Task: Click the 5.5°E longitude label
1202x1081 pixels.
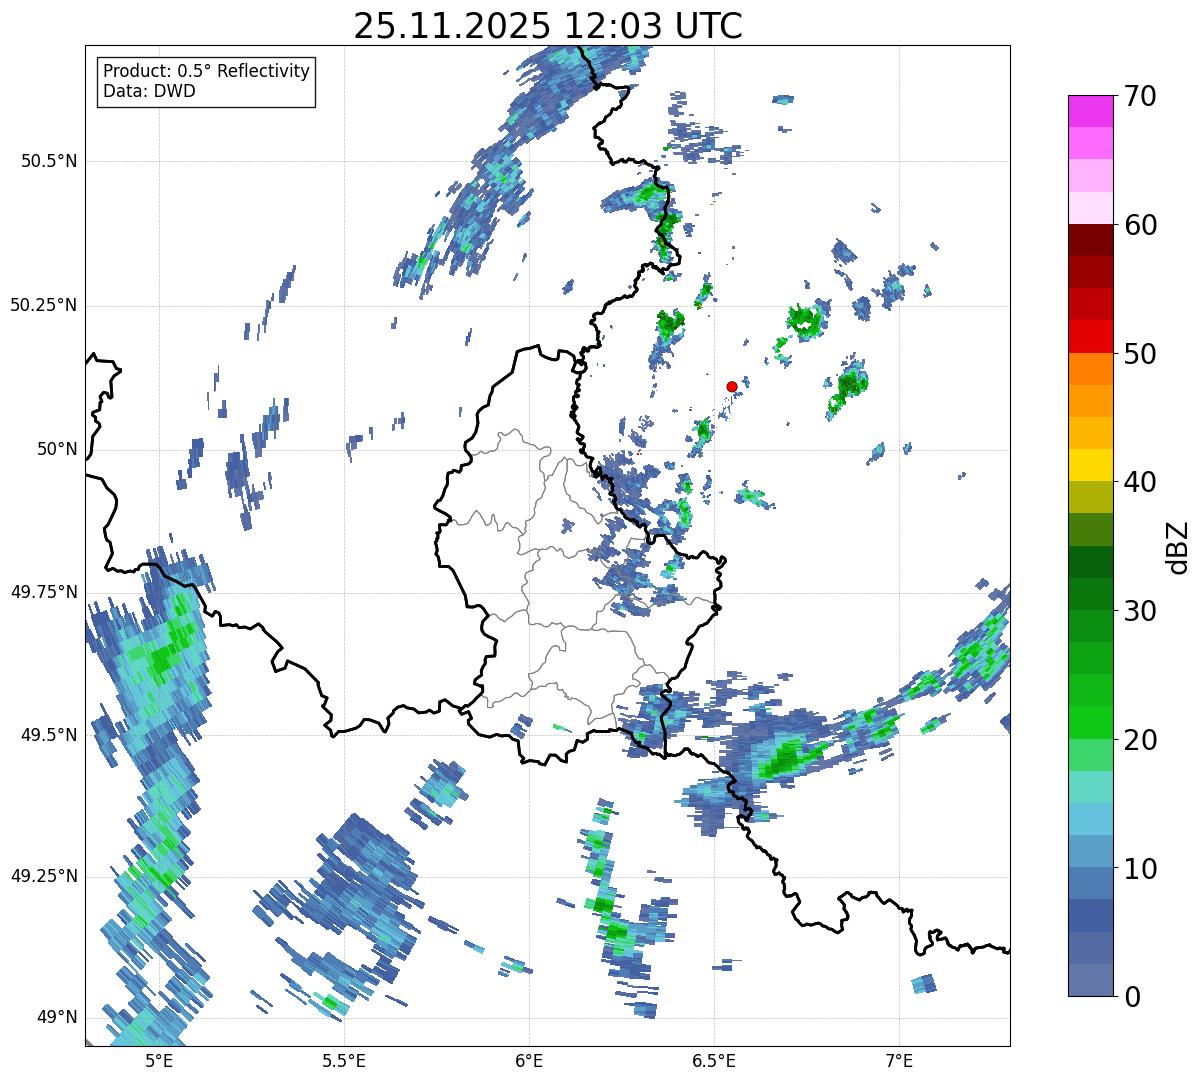Action: pos(344,1061)
